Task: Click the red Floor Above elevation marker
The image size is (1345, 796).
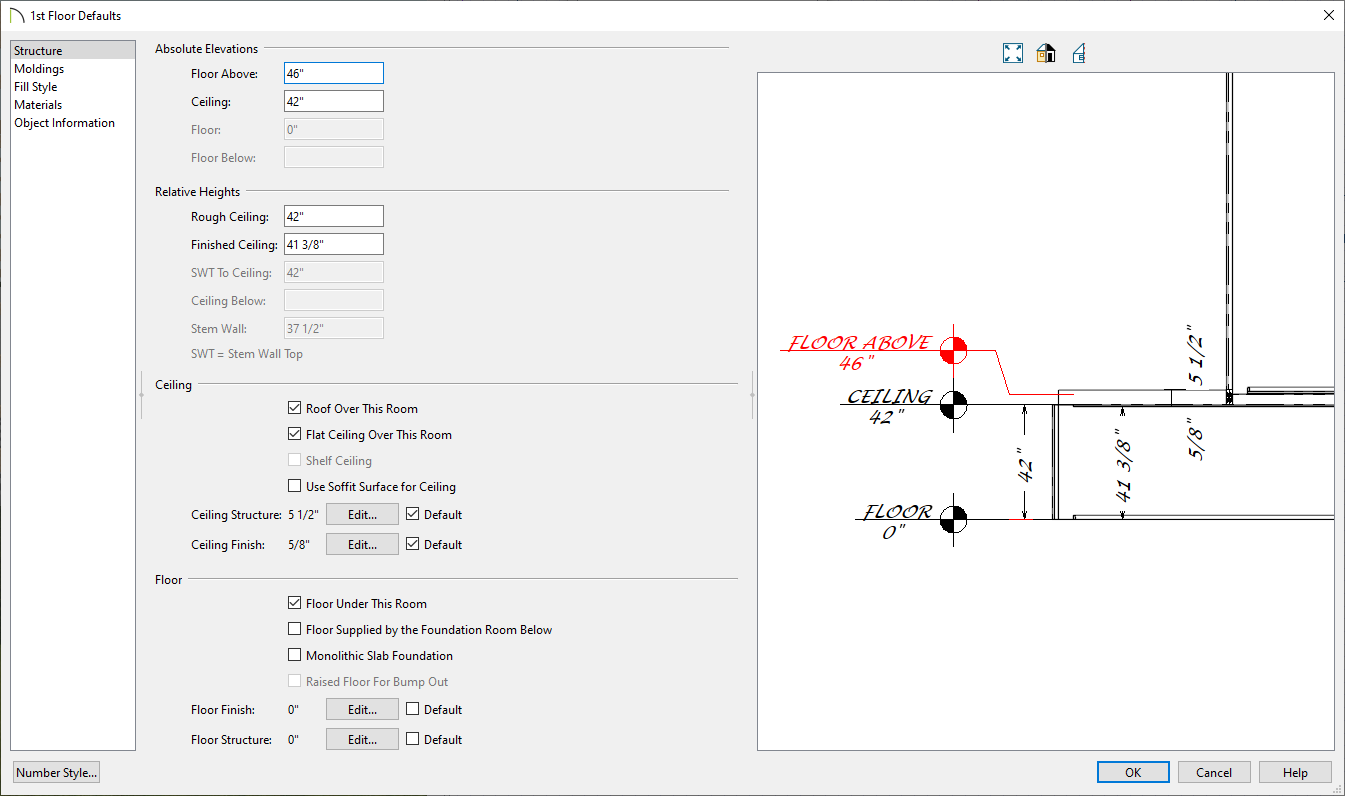Action: pos(954,349)
